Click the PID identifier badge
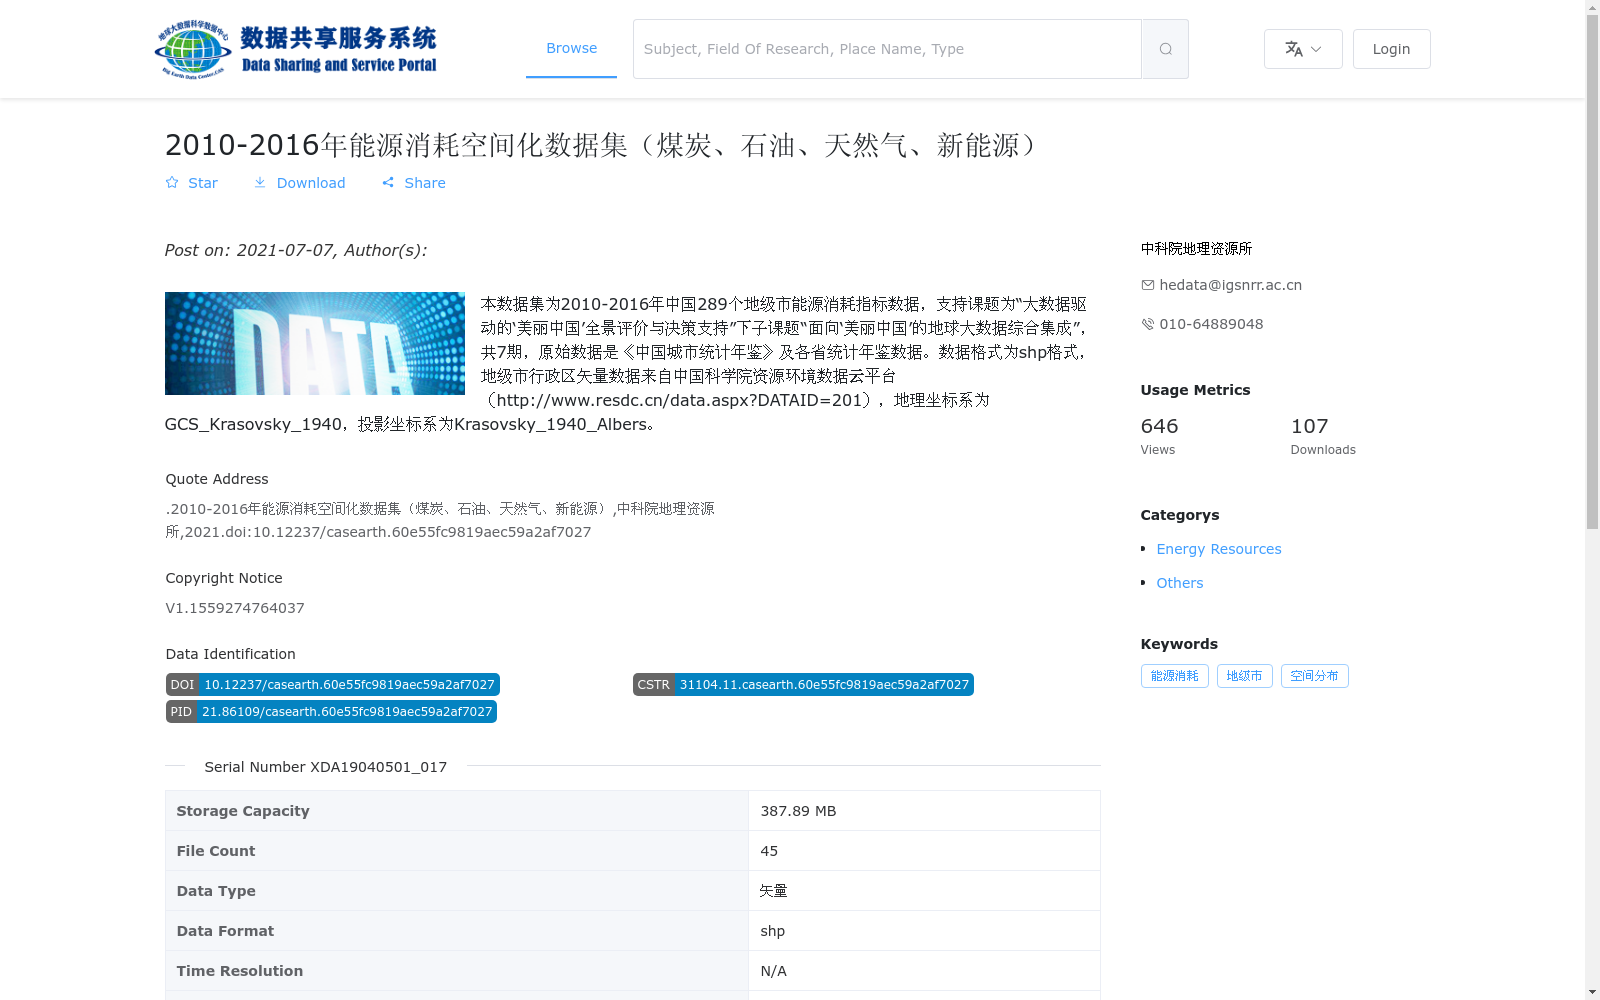 point(331,711)
